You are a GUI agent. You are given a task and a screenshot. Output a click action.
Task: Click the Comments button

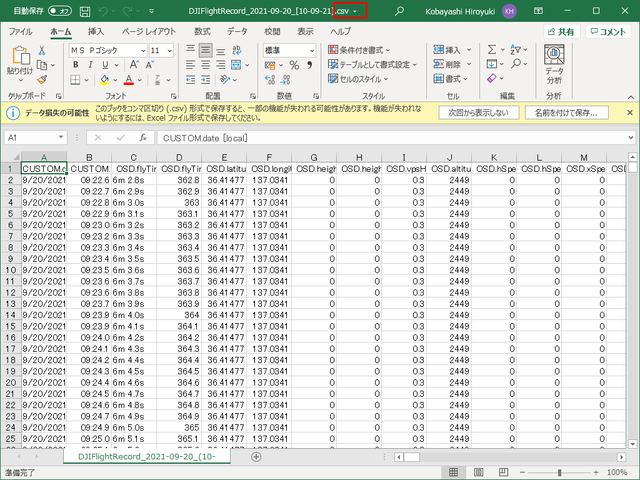pyautogui.click(x=608, y=32)
